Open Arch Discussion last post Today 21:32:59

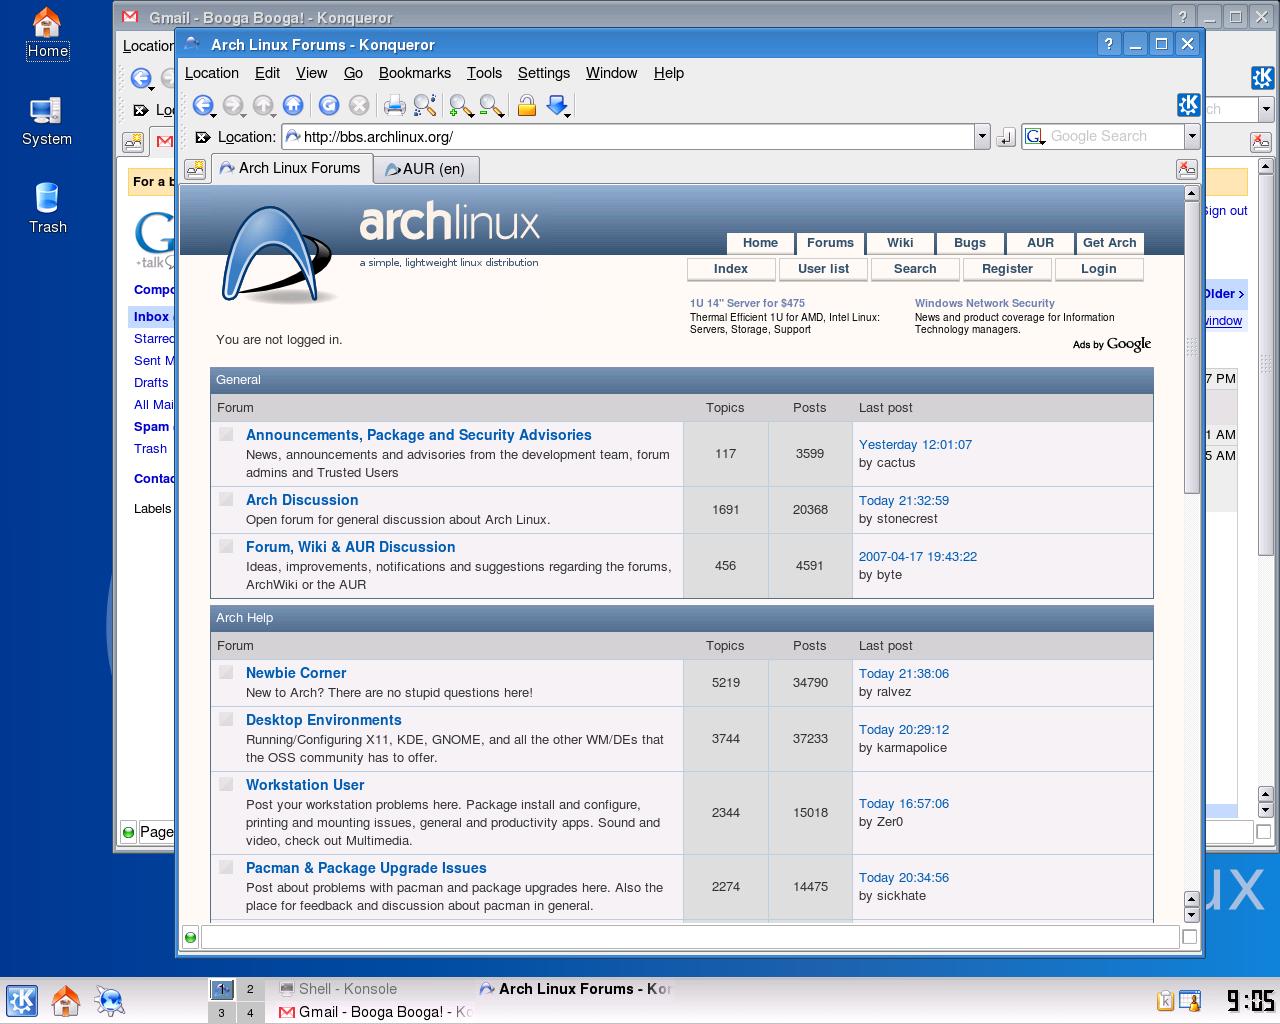[x=904, y=500]
